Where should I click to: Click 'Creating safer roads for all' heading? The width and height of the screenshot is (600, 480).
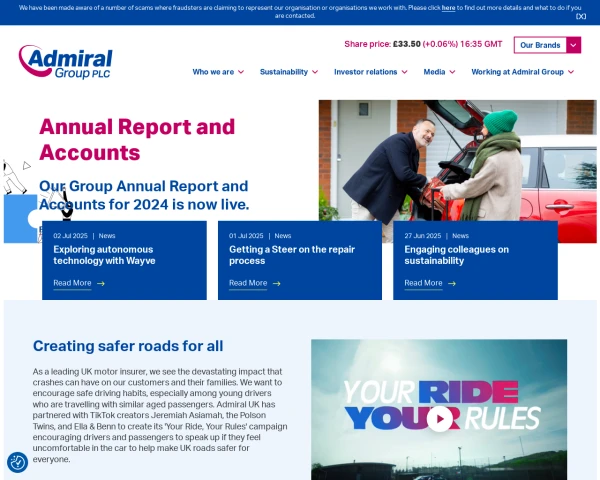pos(128,346)
